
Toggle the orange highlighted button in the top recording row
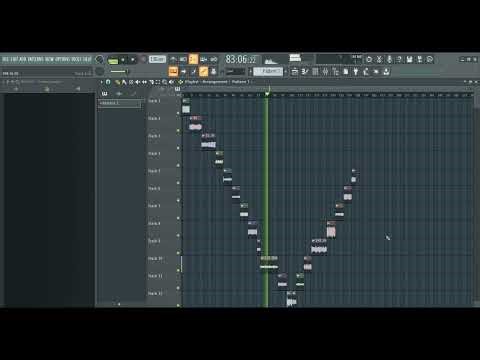(x=193, y=59)
